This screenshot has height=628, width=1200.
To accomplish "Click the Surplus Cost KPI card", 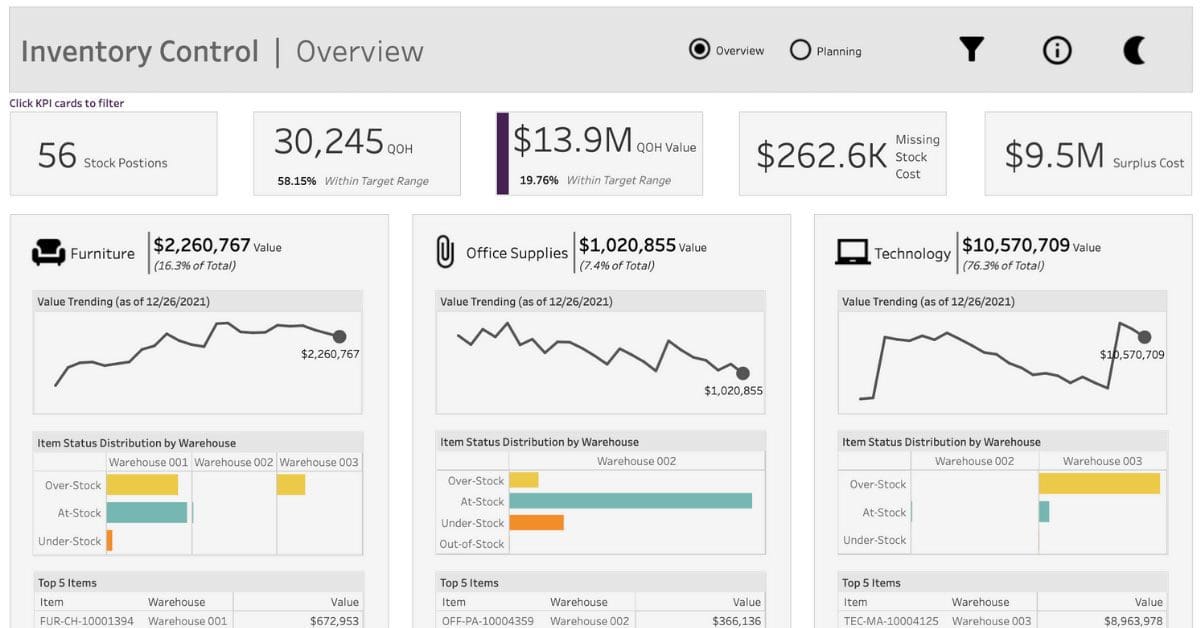I will pos(1087,152).
